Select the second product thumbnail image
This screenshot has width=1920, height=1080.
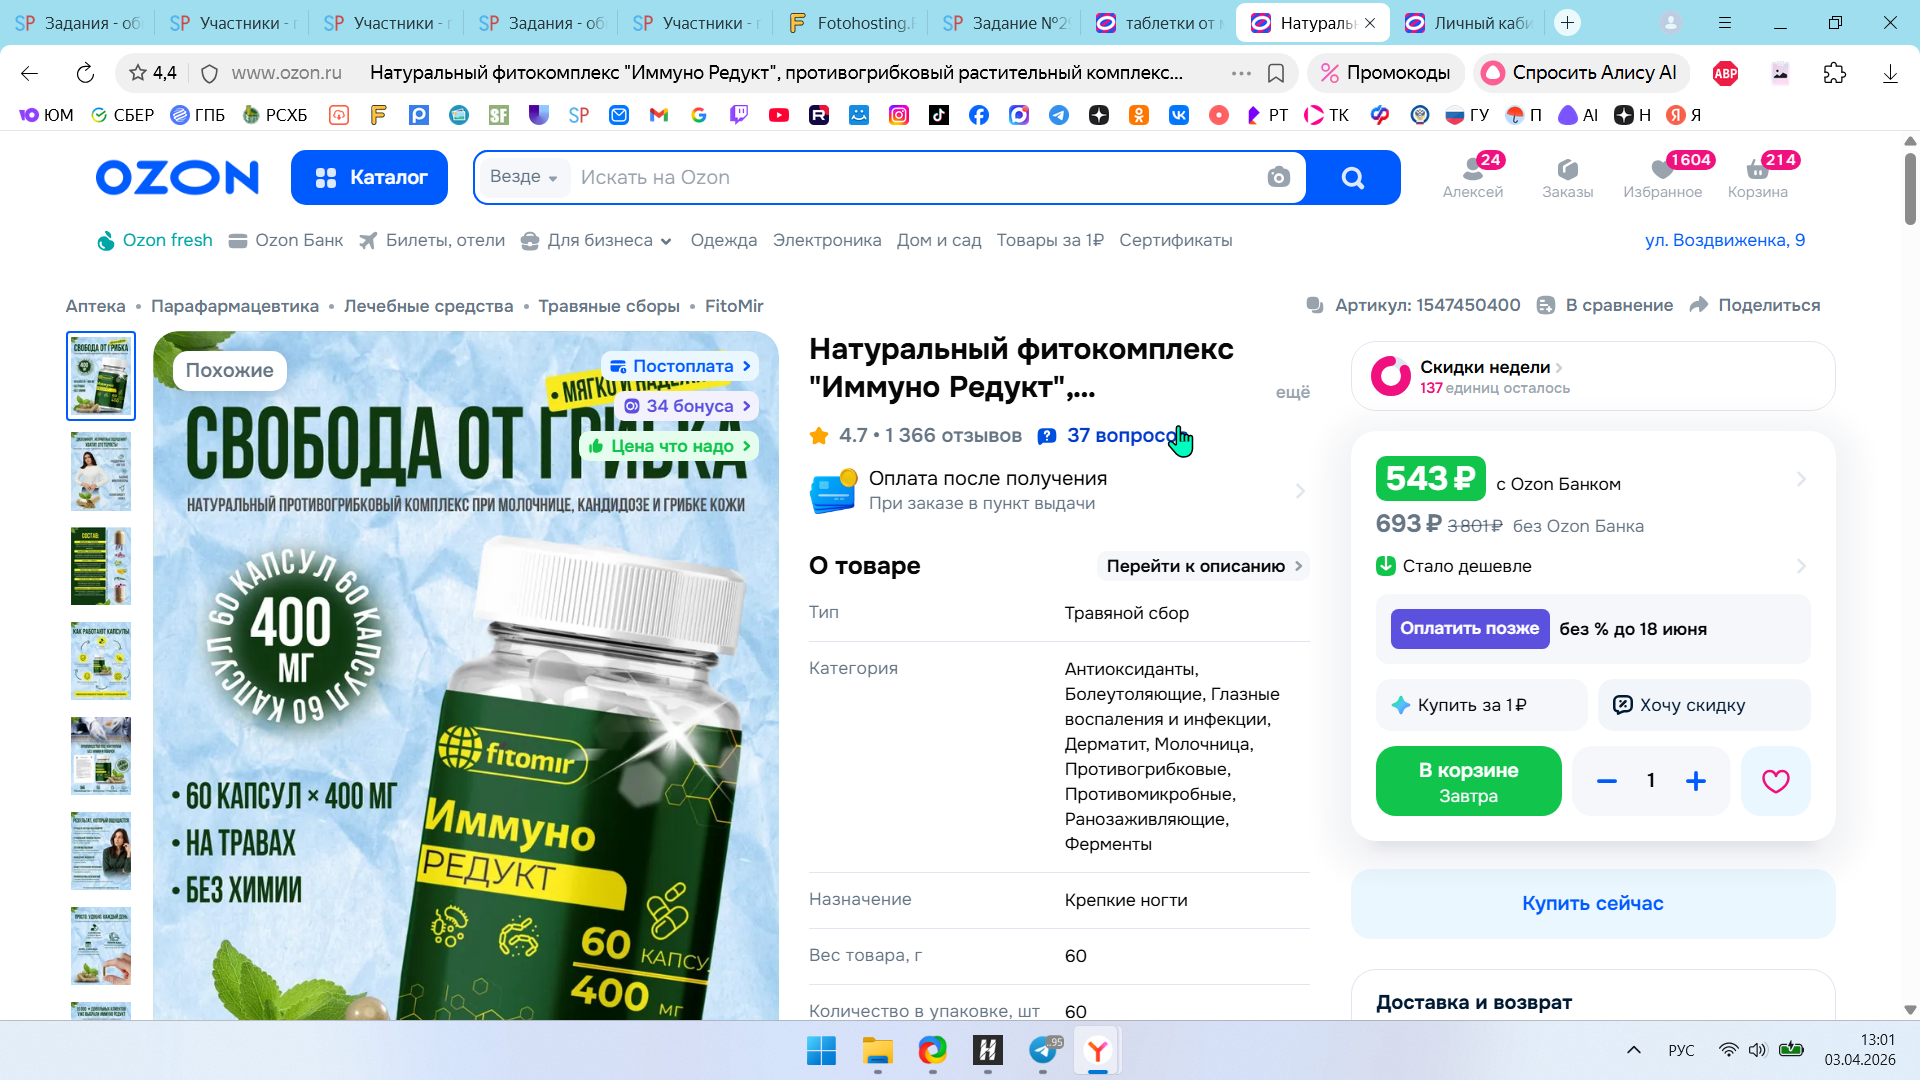tap(101, 471)
